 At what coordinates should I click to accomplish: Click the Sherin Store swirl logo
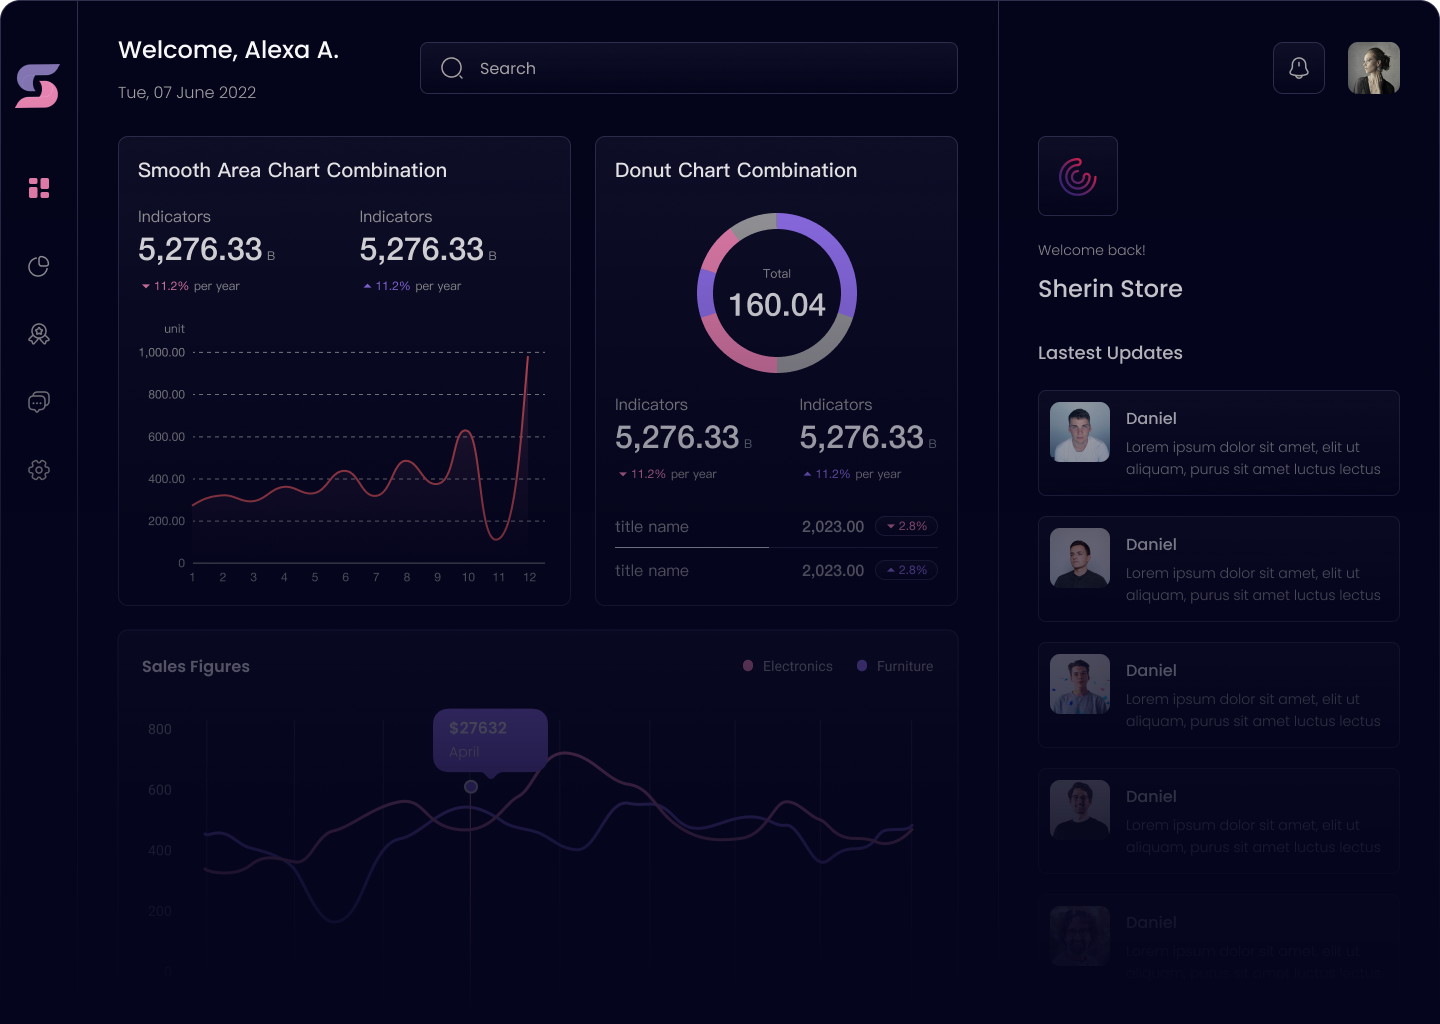pyautogui.click(x=1077, y=176)
